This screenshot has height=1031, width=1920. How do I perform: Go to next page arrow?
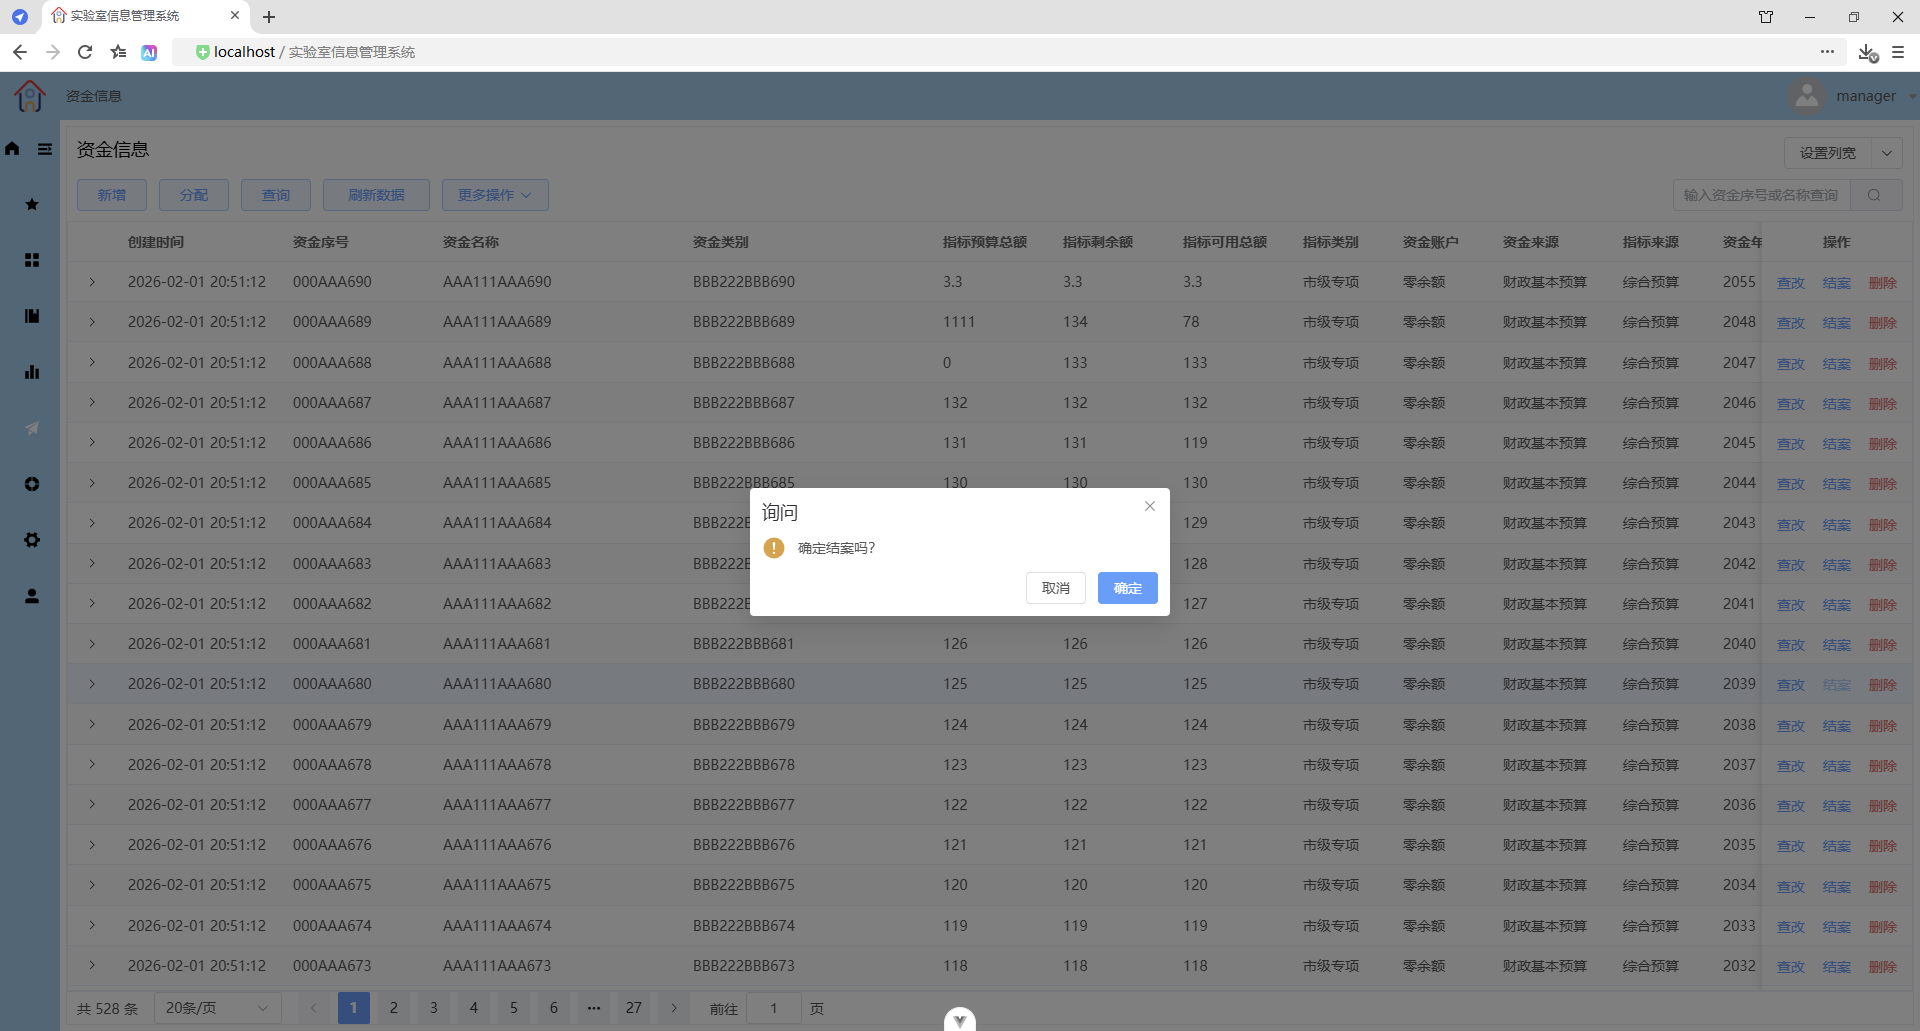(x=674, y=1008)
